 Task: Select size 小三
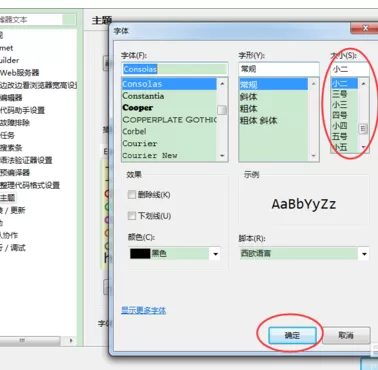click(x=344, y=105)
